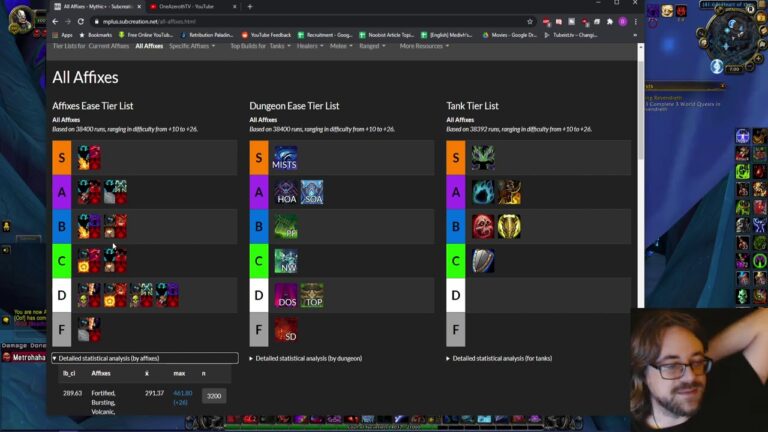Open the Chrome profile avatar icon
Viewport: 768px width, 432px height.
coord(623,22)
